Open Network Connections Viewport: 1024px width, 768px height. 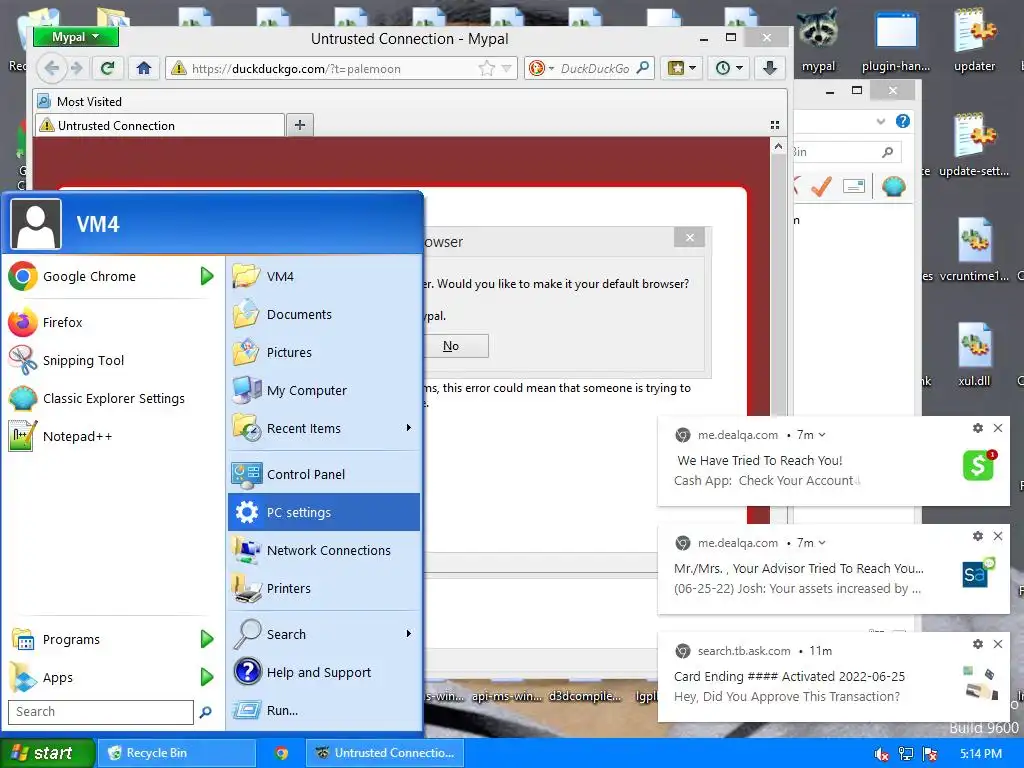(x=324, y=551)
